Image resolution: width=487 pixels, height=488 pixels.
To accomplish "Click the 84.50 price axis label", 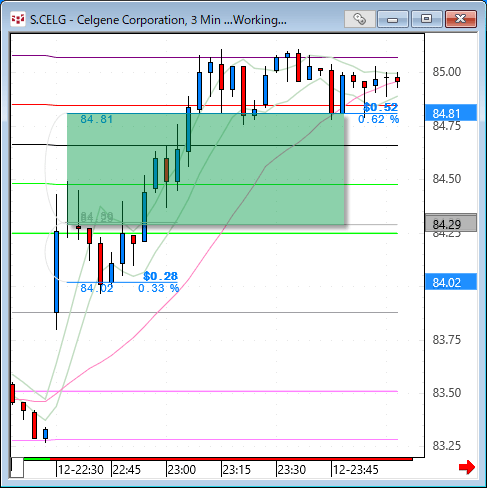I will tap(447, 179).
